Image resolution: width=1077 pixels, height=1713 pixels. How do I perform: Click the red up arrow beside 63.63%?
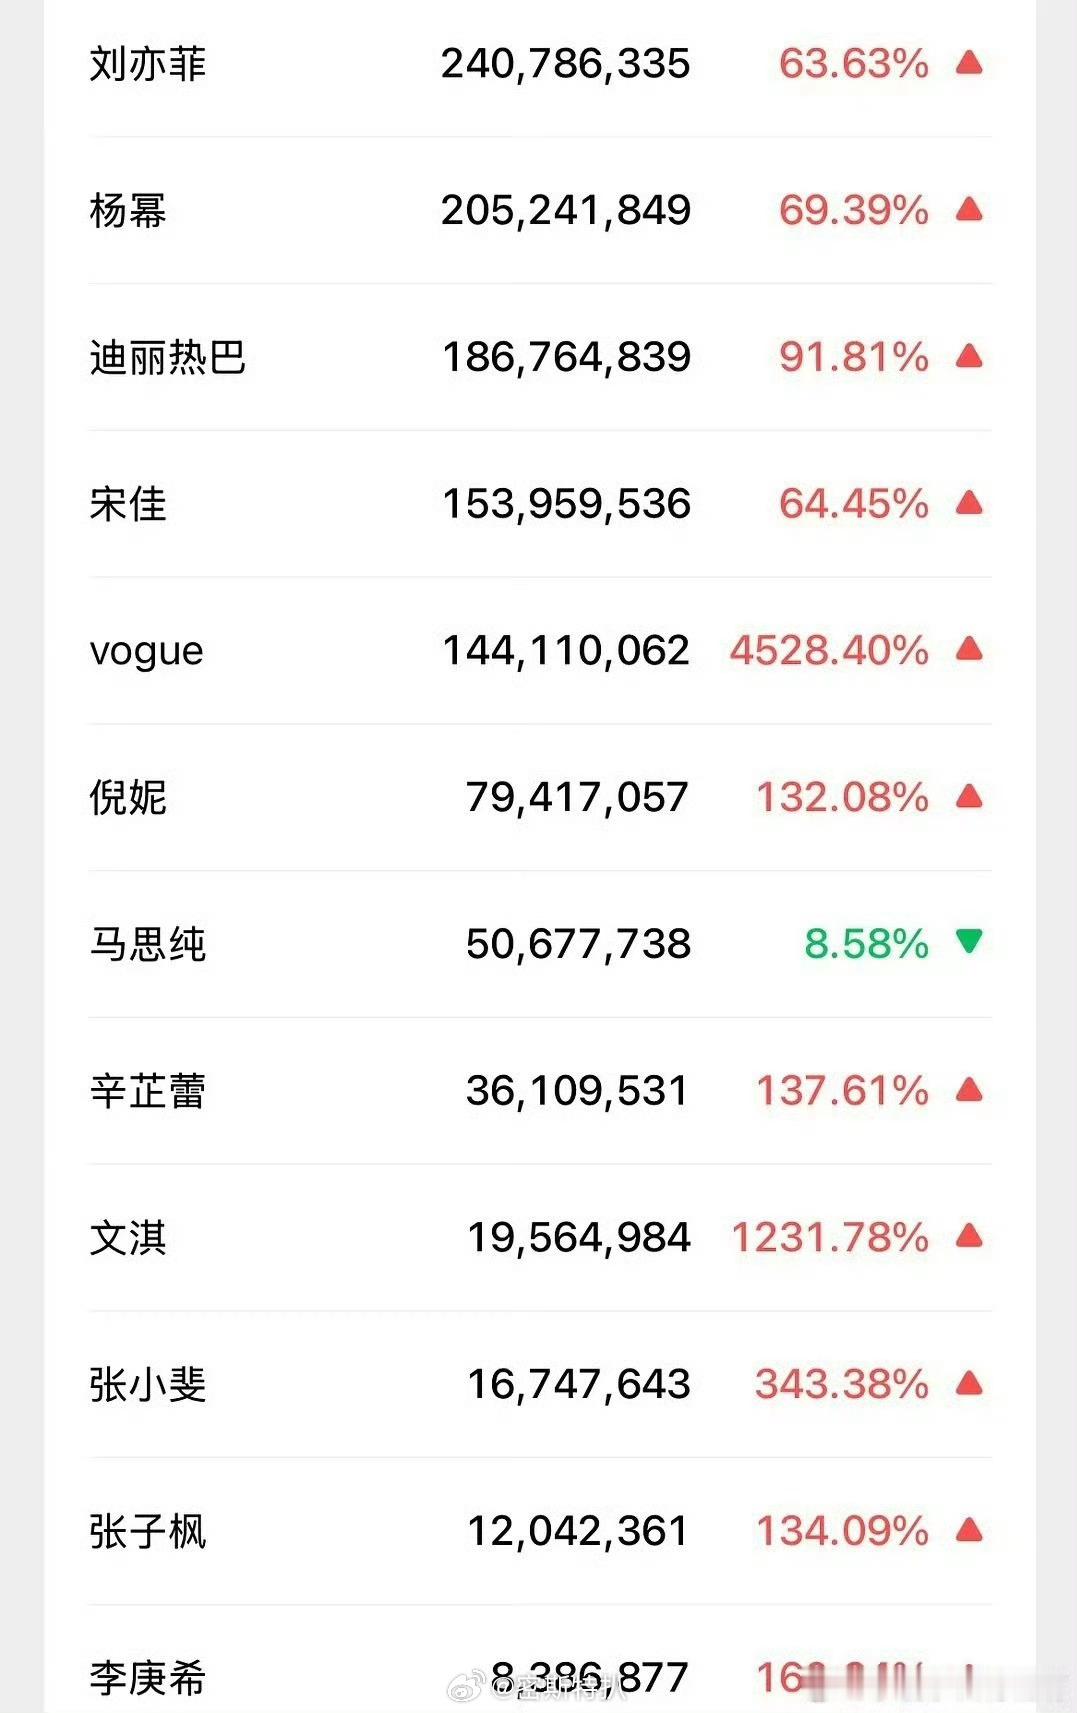click(x=969, y=63)
